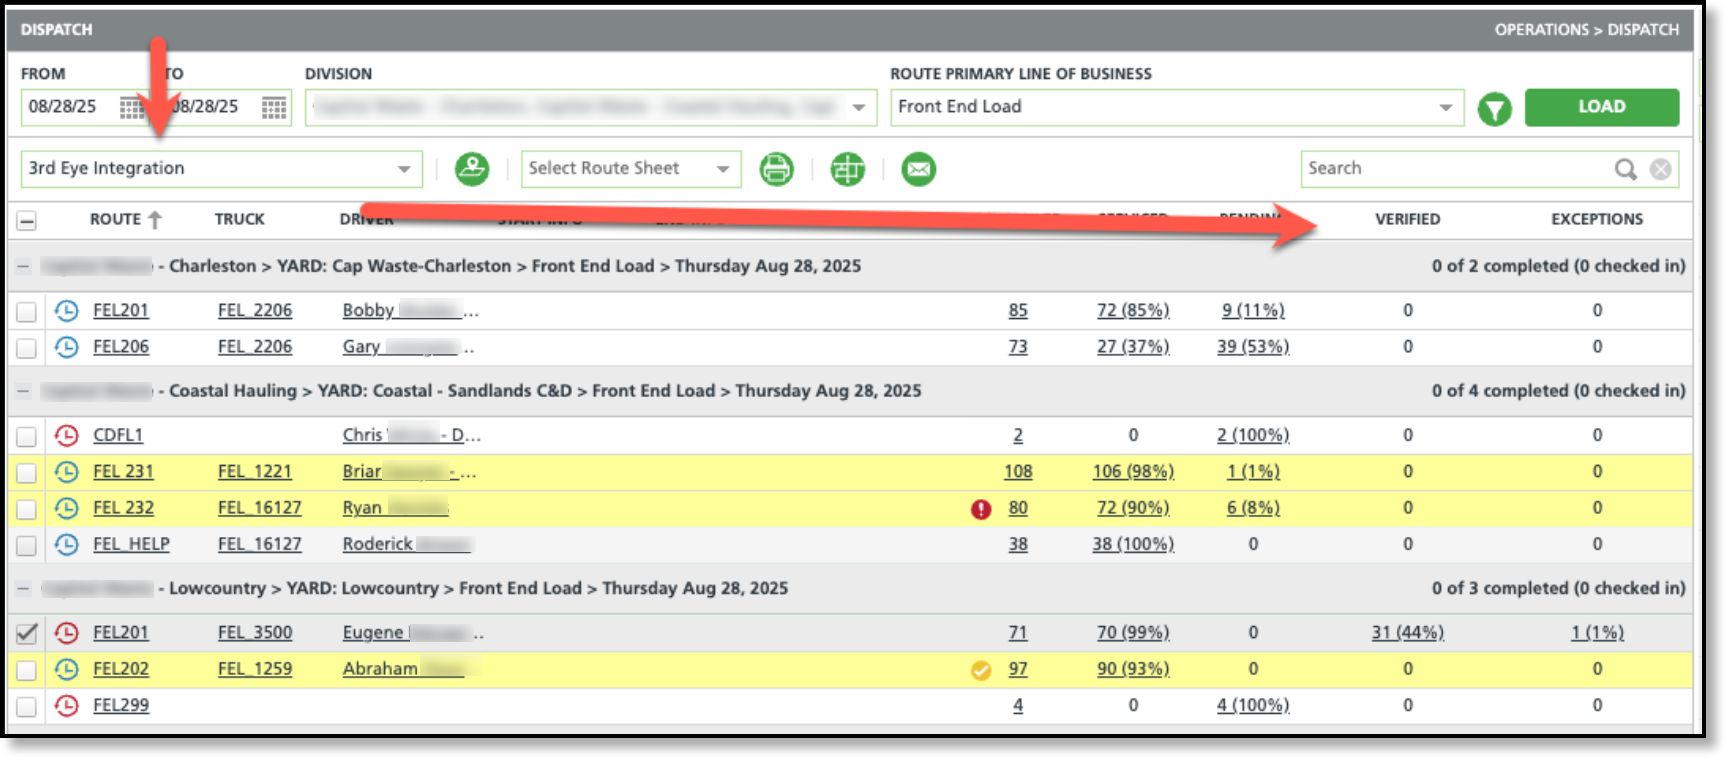Click the green envelope email icon
The height and width of the screenshot is (758, 1726).
point(918,169)
